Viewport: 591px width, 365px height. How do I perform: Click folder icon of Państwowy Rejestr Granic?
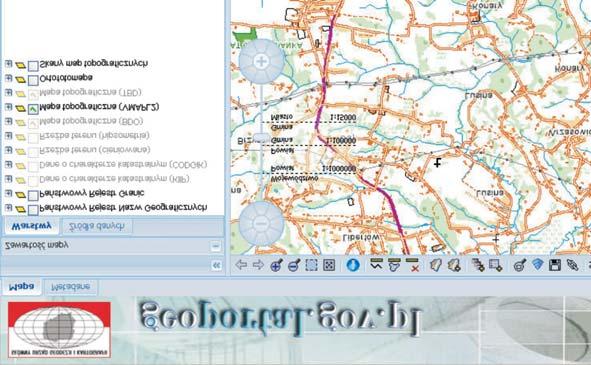tap(20, 195)
